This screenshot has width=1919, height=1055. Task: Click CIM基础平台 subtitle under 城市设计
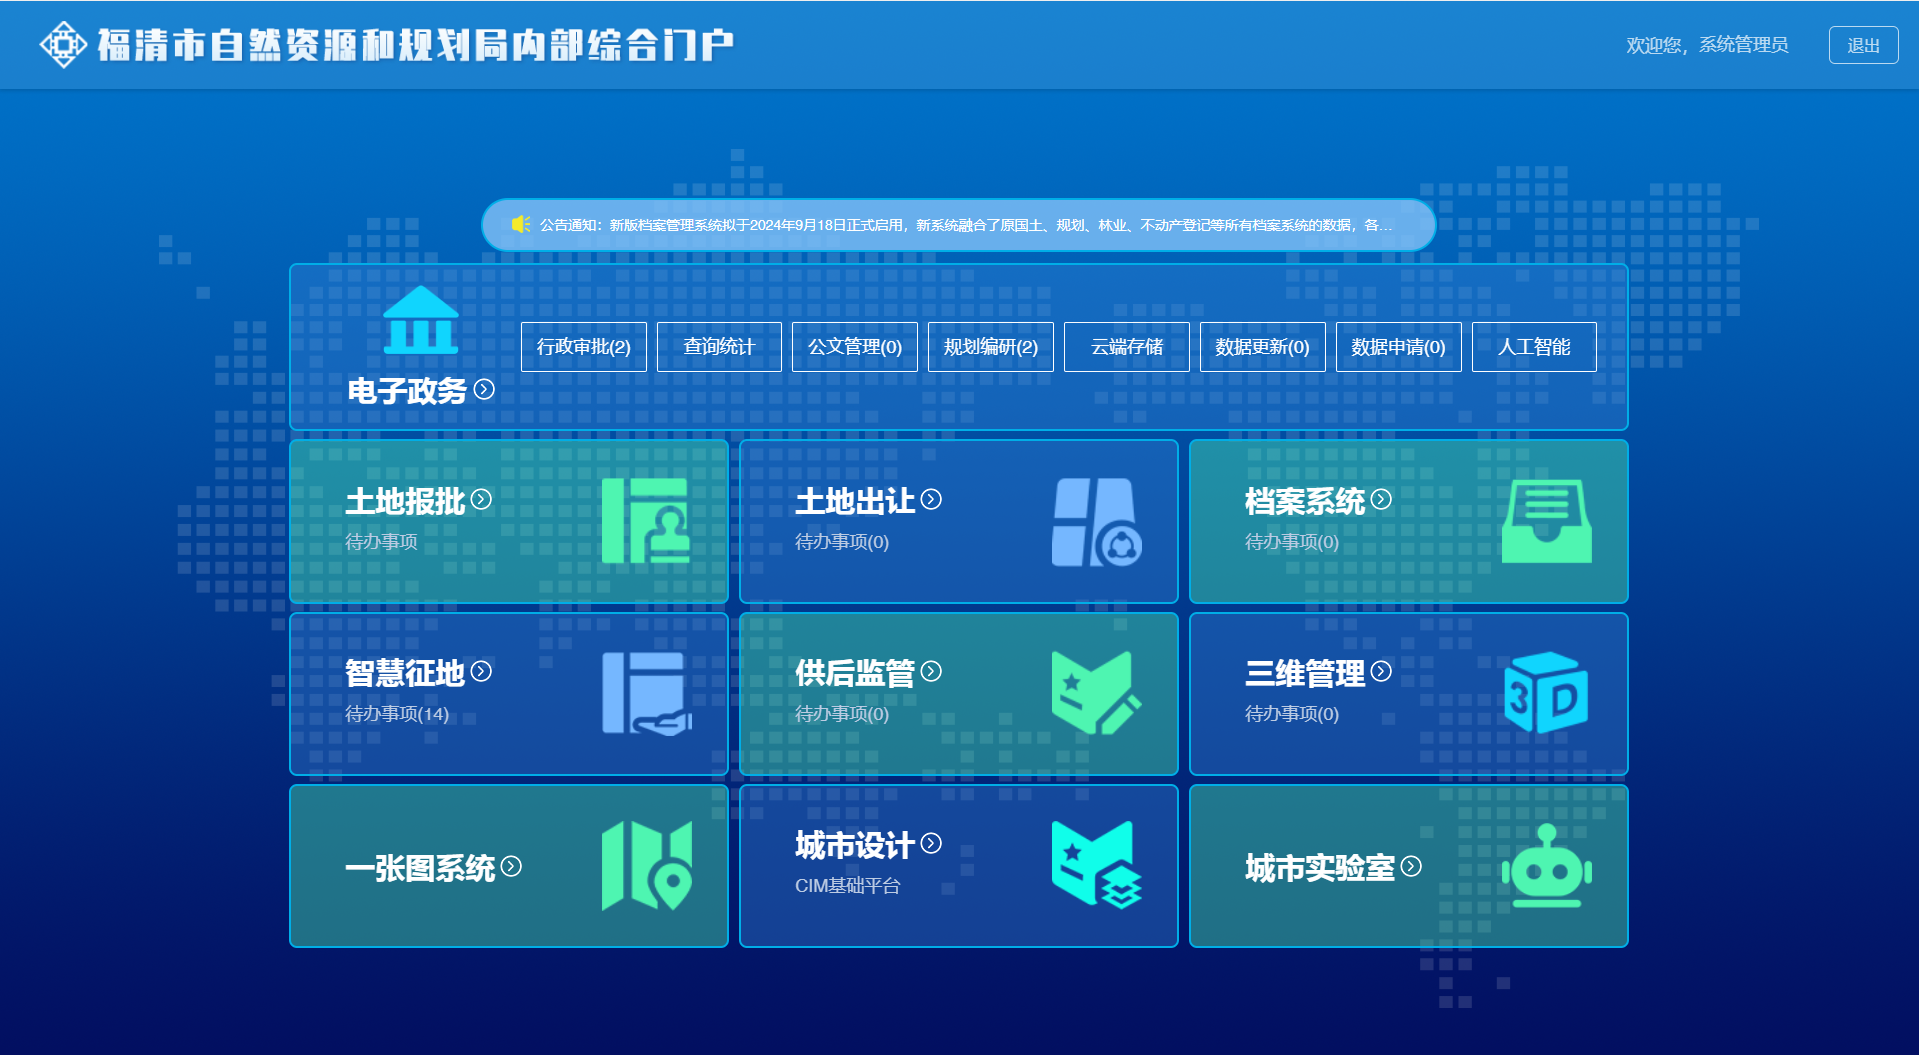(x=848, y=886)
